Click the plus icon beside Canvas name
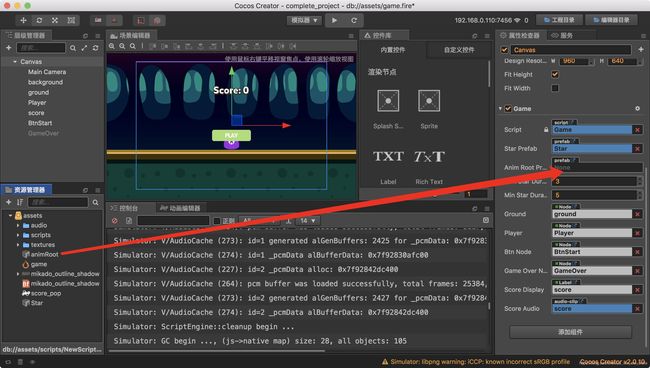Screen dimensions: 650x368 coord(640,49)
